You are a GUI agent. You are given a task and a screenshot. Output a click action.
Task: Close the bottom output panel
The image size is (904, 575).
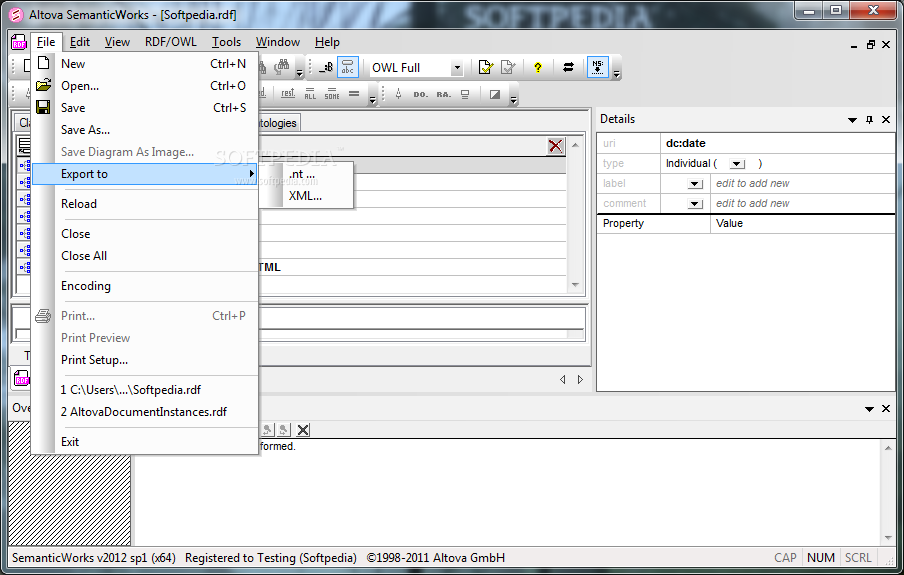pos(886,408)
